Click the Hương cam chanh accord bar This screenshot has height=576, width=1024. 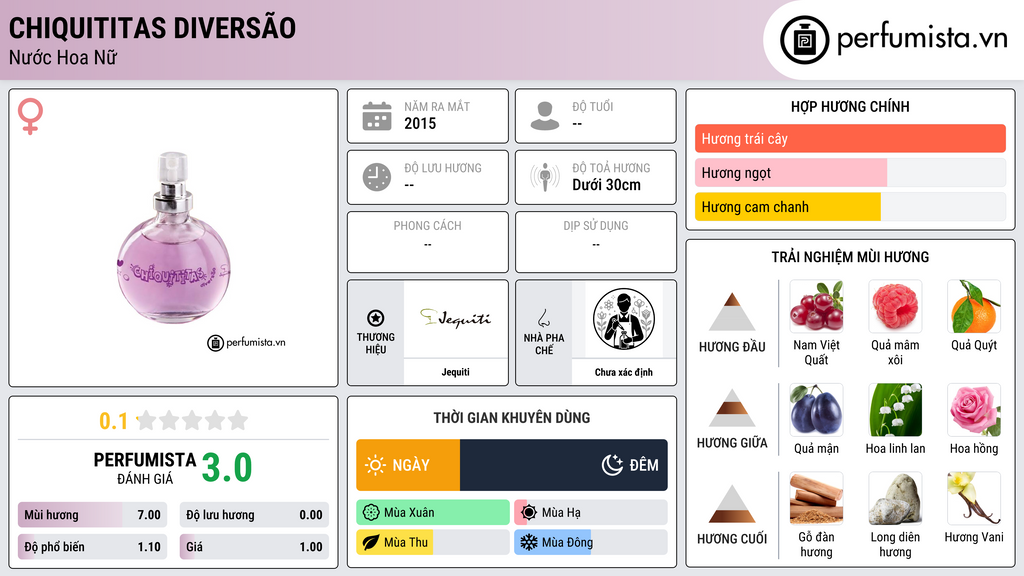point(850,206)
